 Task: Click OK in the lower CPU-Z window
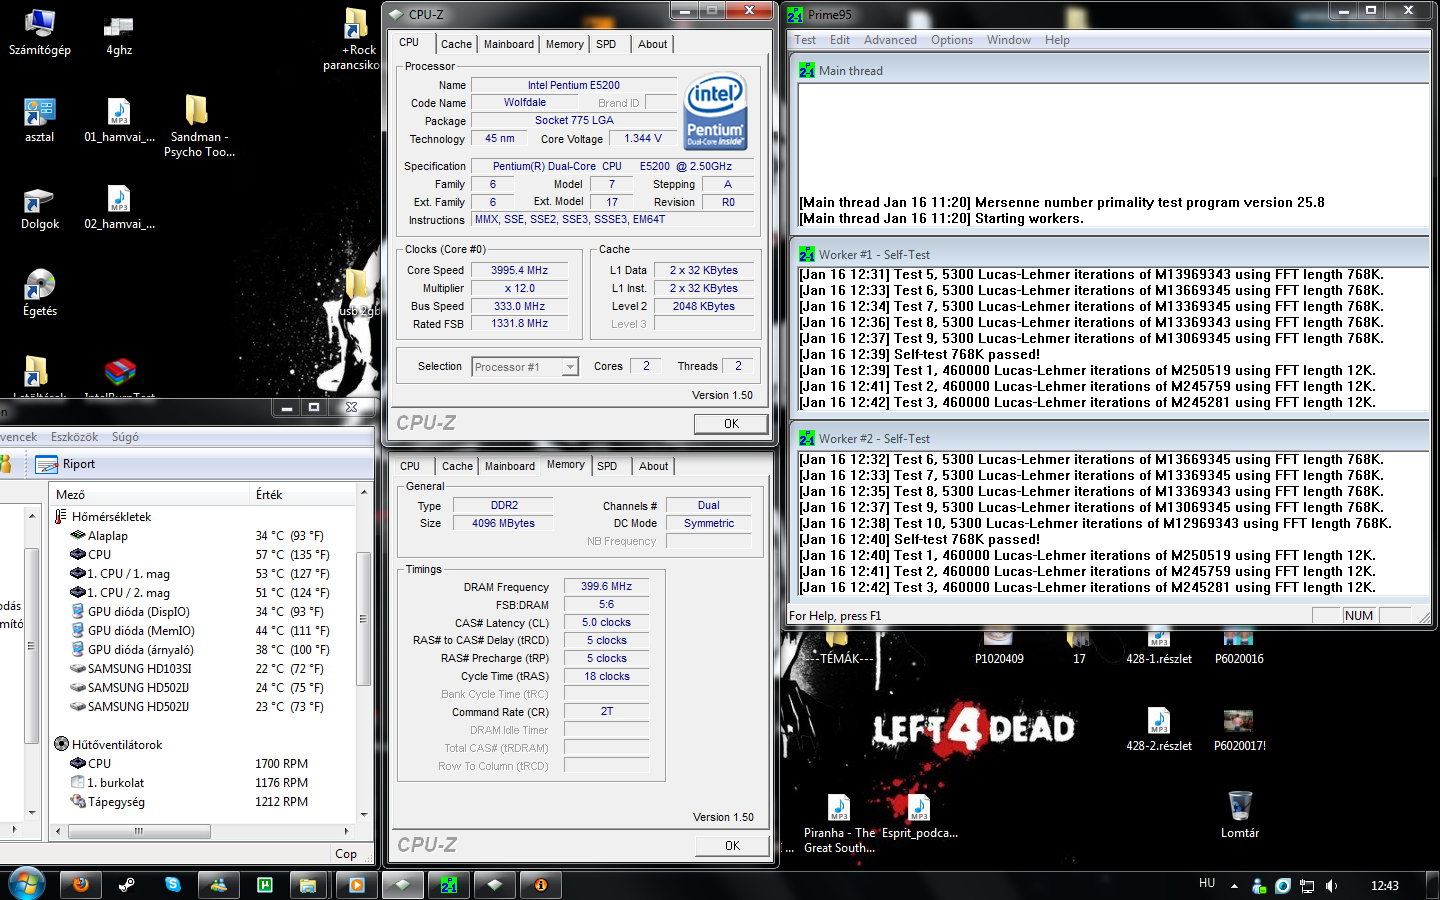click(732, 846)
